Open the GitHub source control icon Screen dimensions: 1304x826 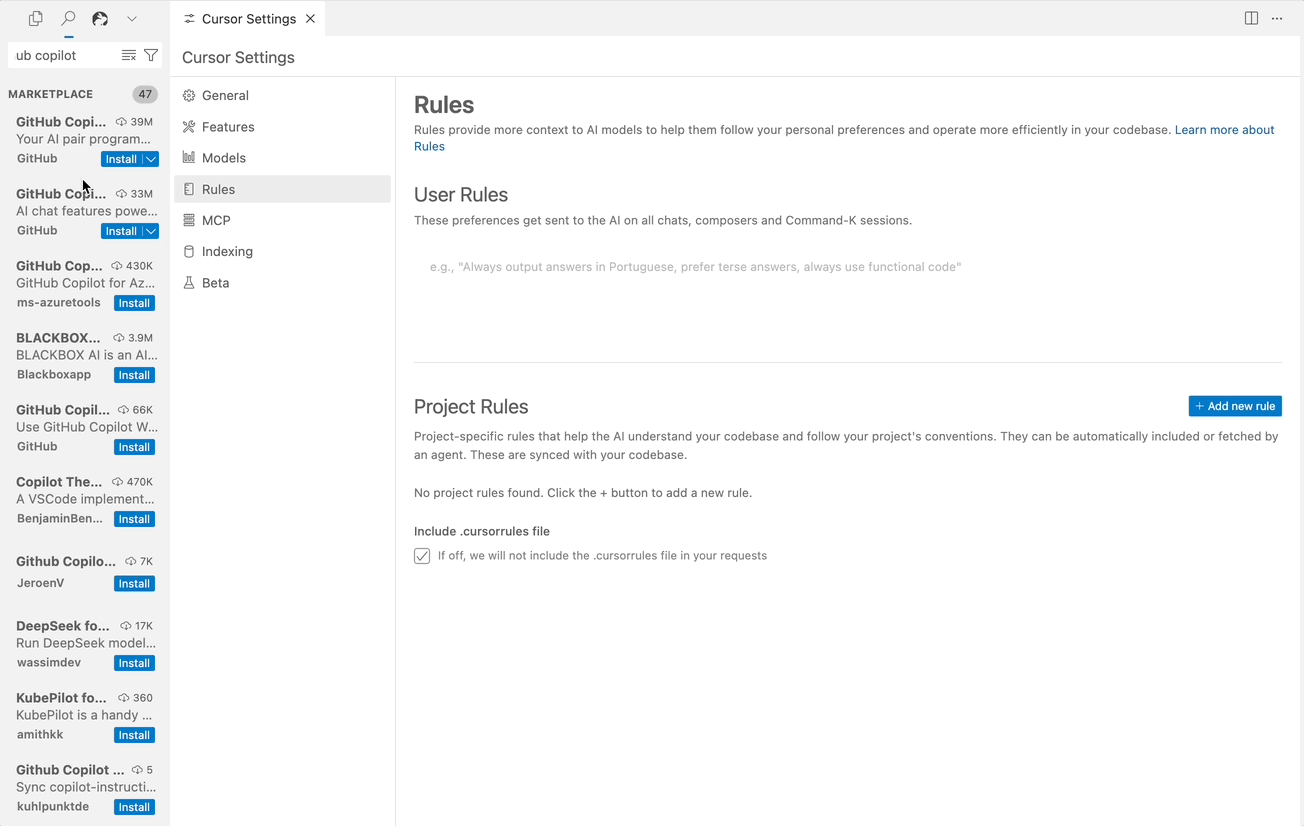pos(100,18)
